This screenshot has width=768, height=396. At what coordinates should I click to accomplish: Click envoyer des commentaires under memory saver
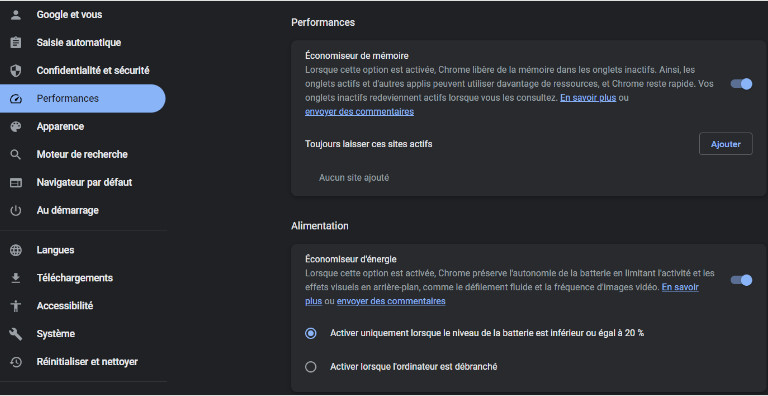tap(359, 112)
